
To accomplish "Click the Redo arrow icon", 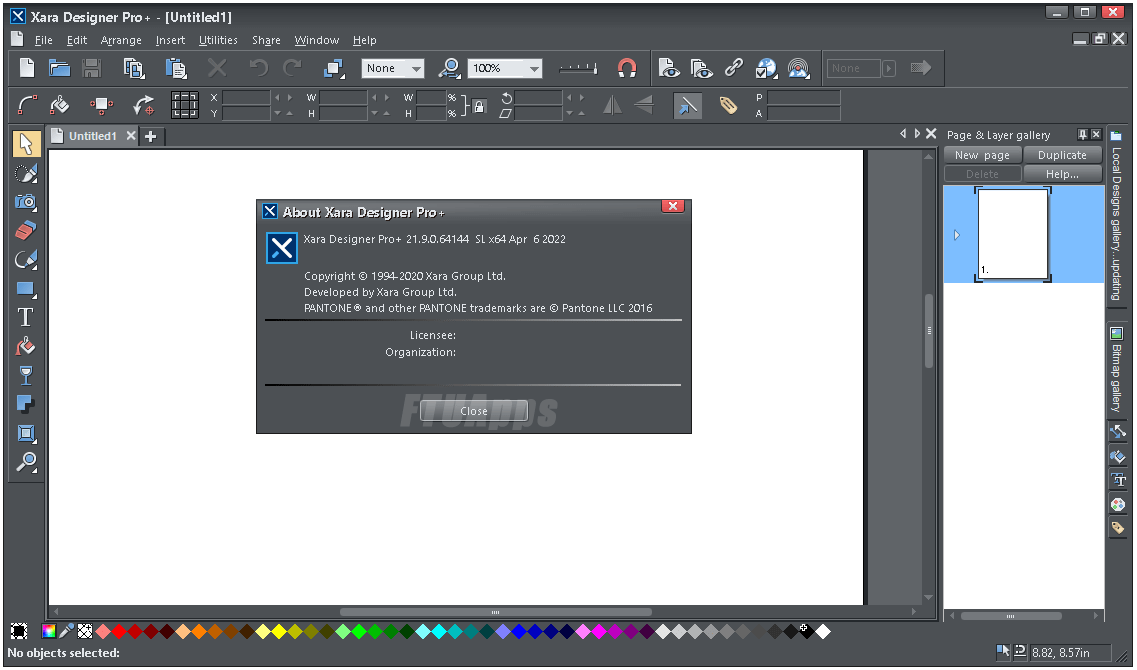I will [x=292, y=68].
